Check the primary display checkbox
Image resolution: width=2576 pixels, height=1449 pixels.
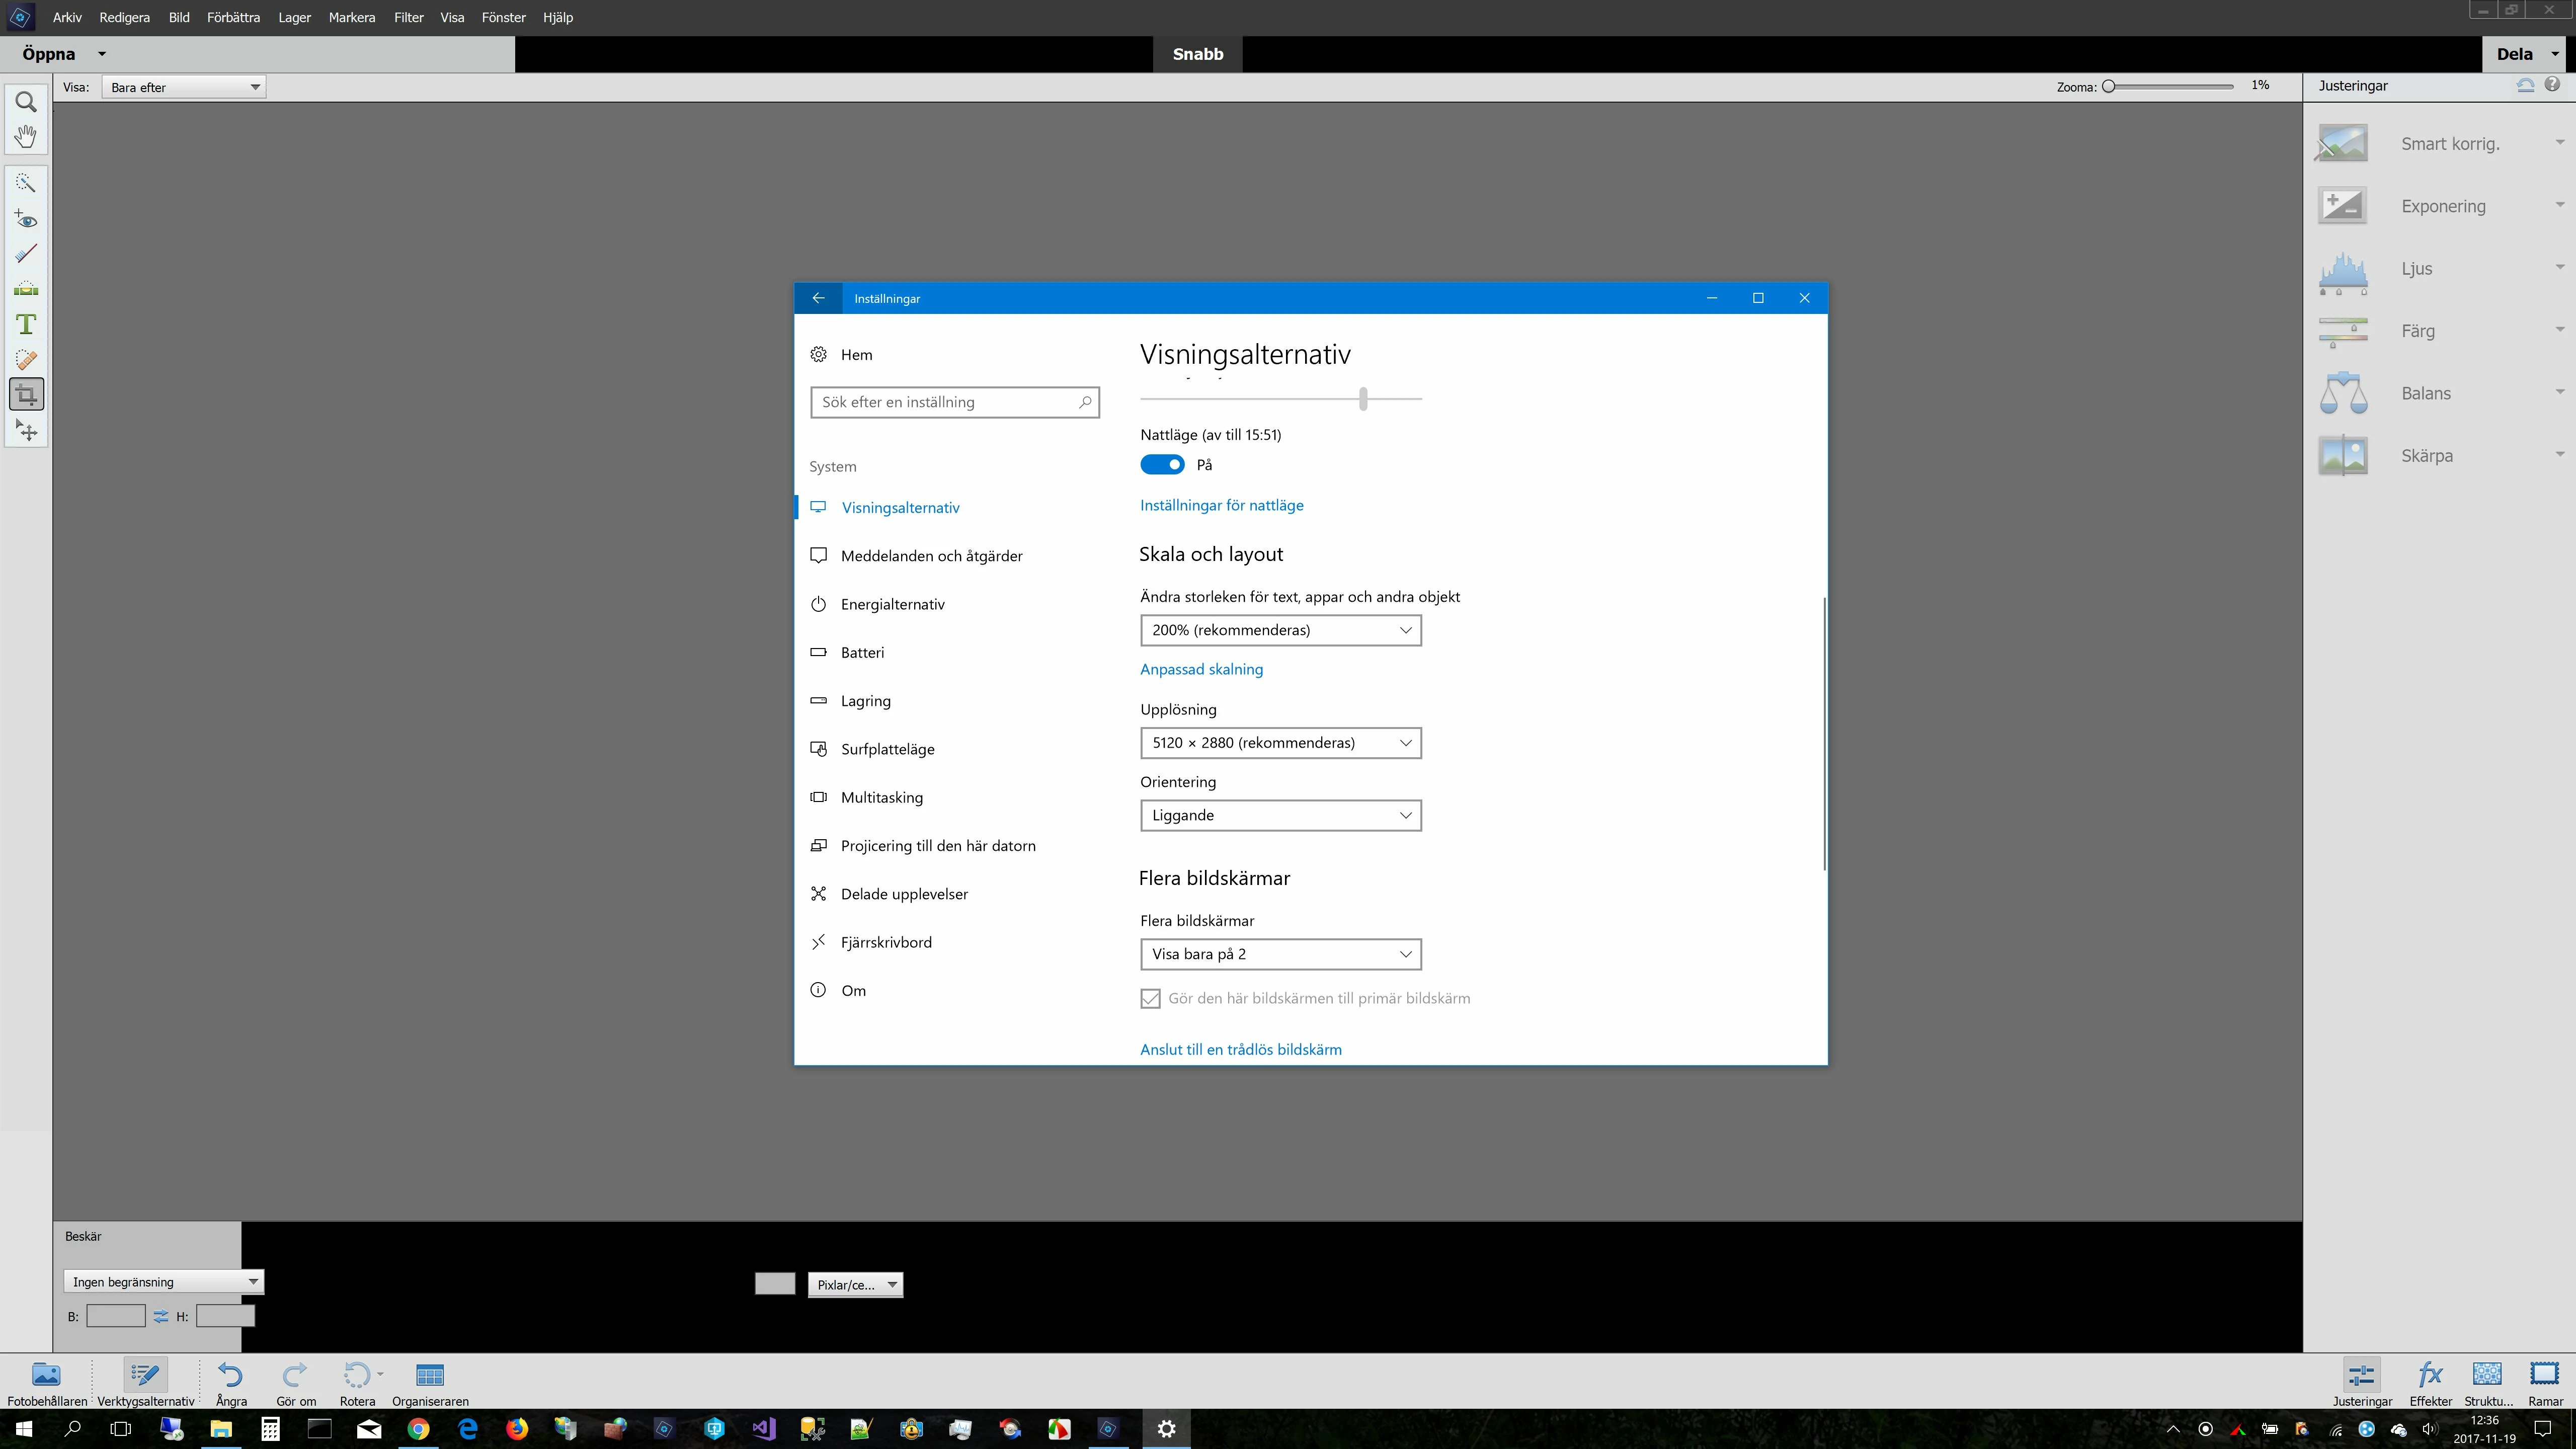1151,998
